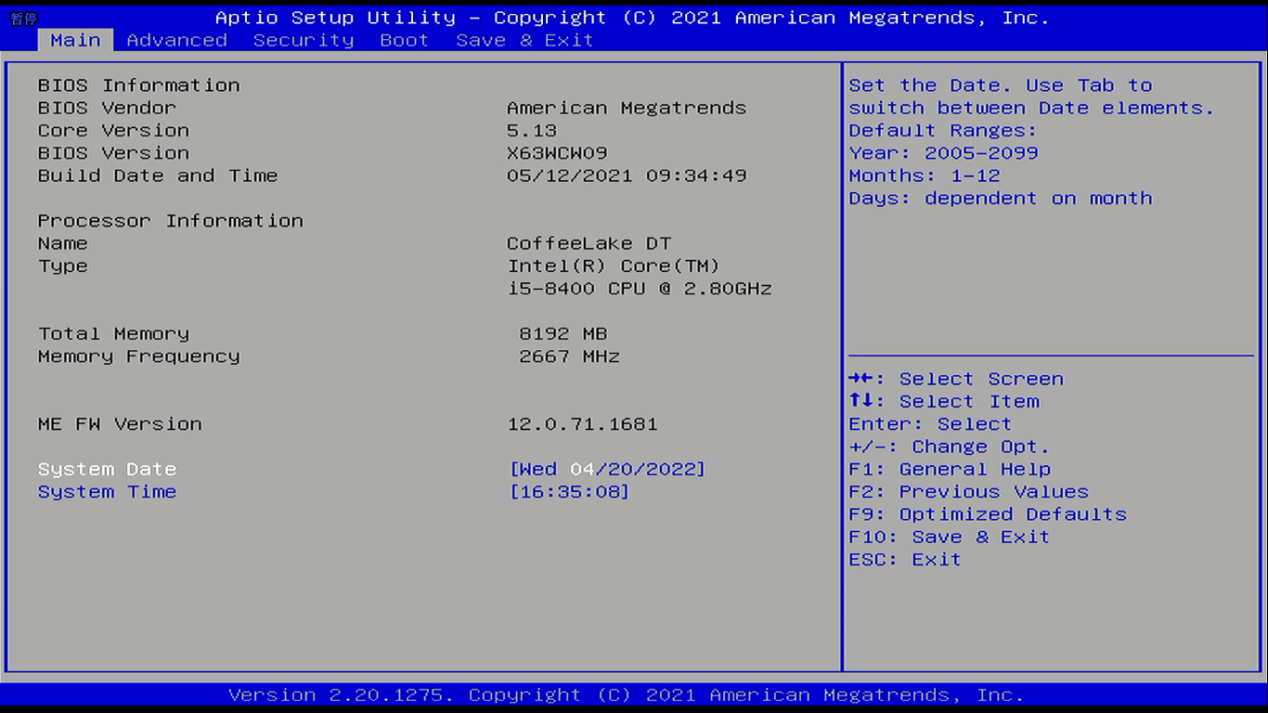Click the +/-: Change Opt. hint
1268x713 pixels.
tap(949, 447)
